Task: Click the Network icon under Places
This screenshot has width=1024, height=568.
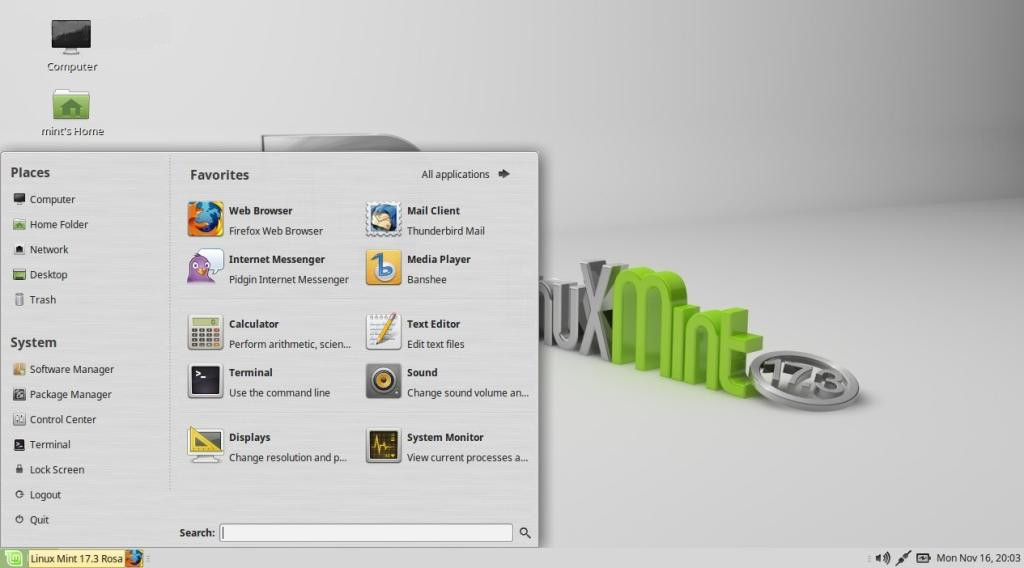Action: coord(19,249)
